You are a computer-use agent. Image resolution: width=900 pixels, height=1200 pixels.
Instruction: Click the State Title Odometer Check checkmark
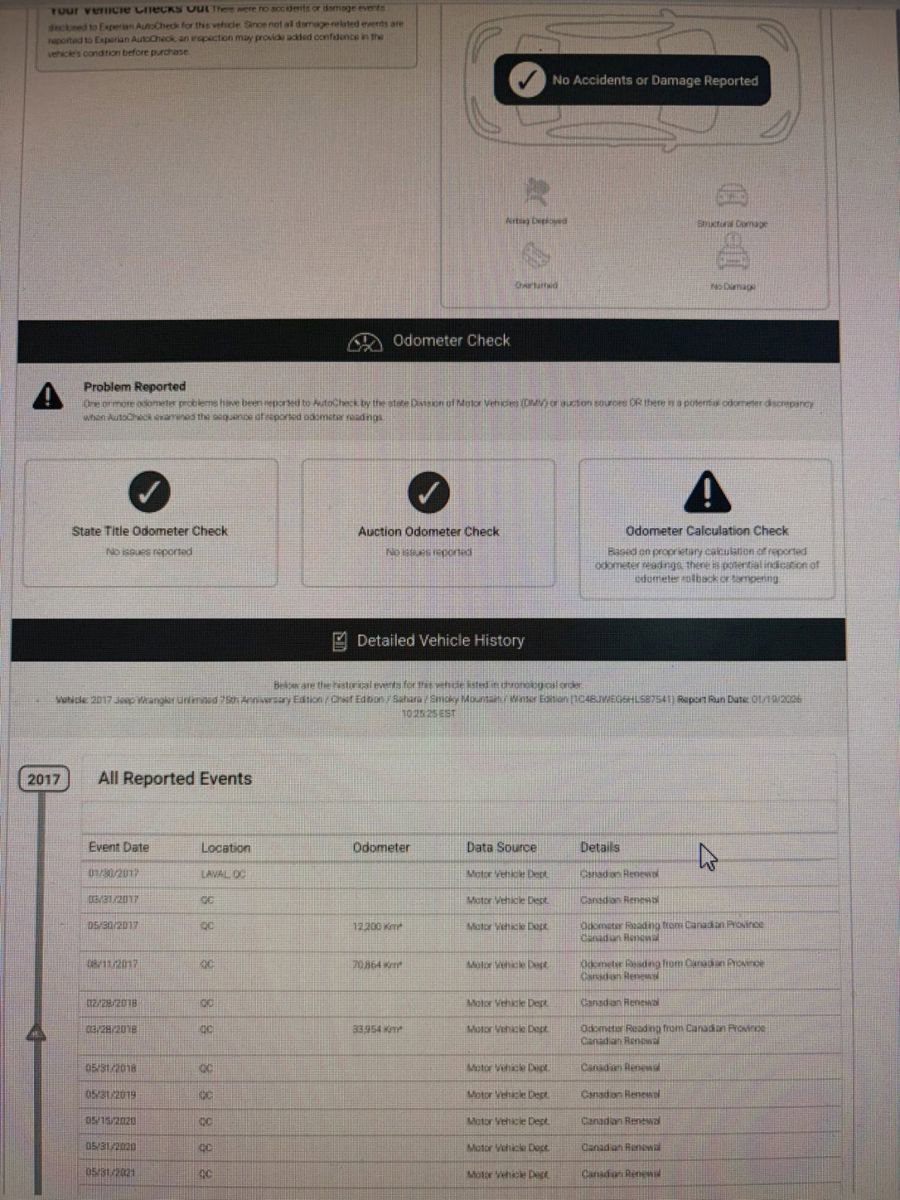click(x=149, y=492)
